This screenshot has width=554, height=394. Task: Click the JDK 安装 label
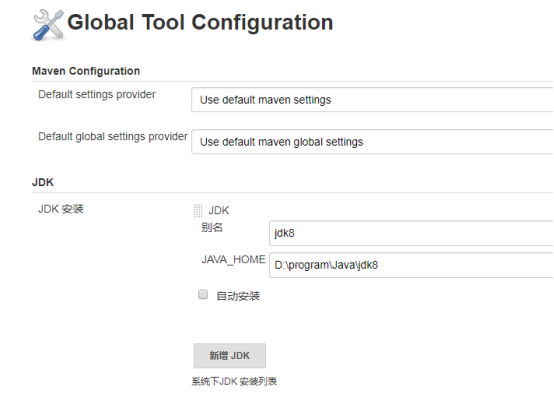pyautogui.click(x=61, y=209)
